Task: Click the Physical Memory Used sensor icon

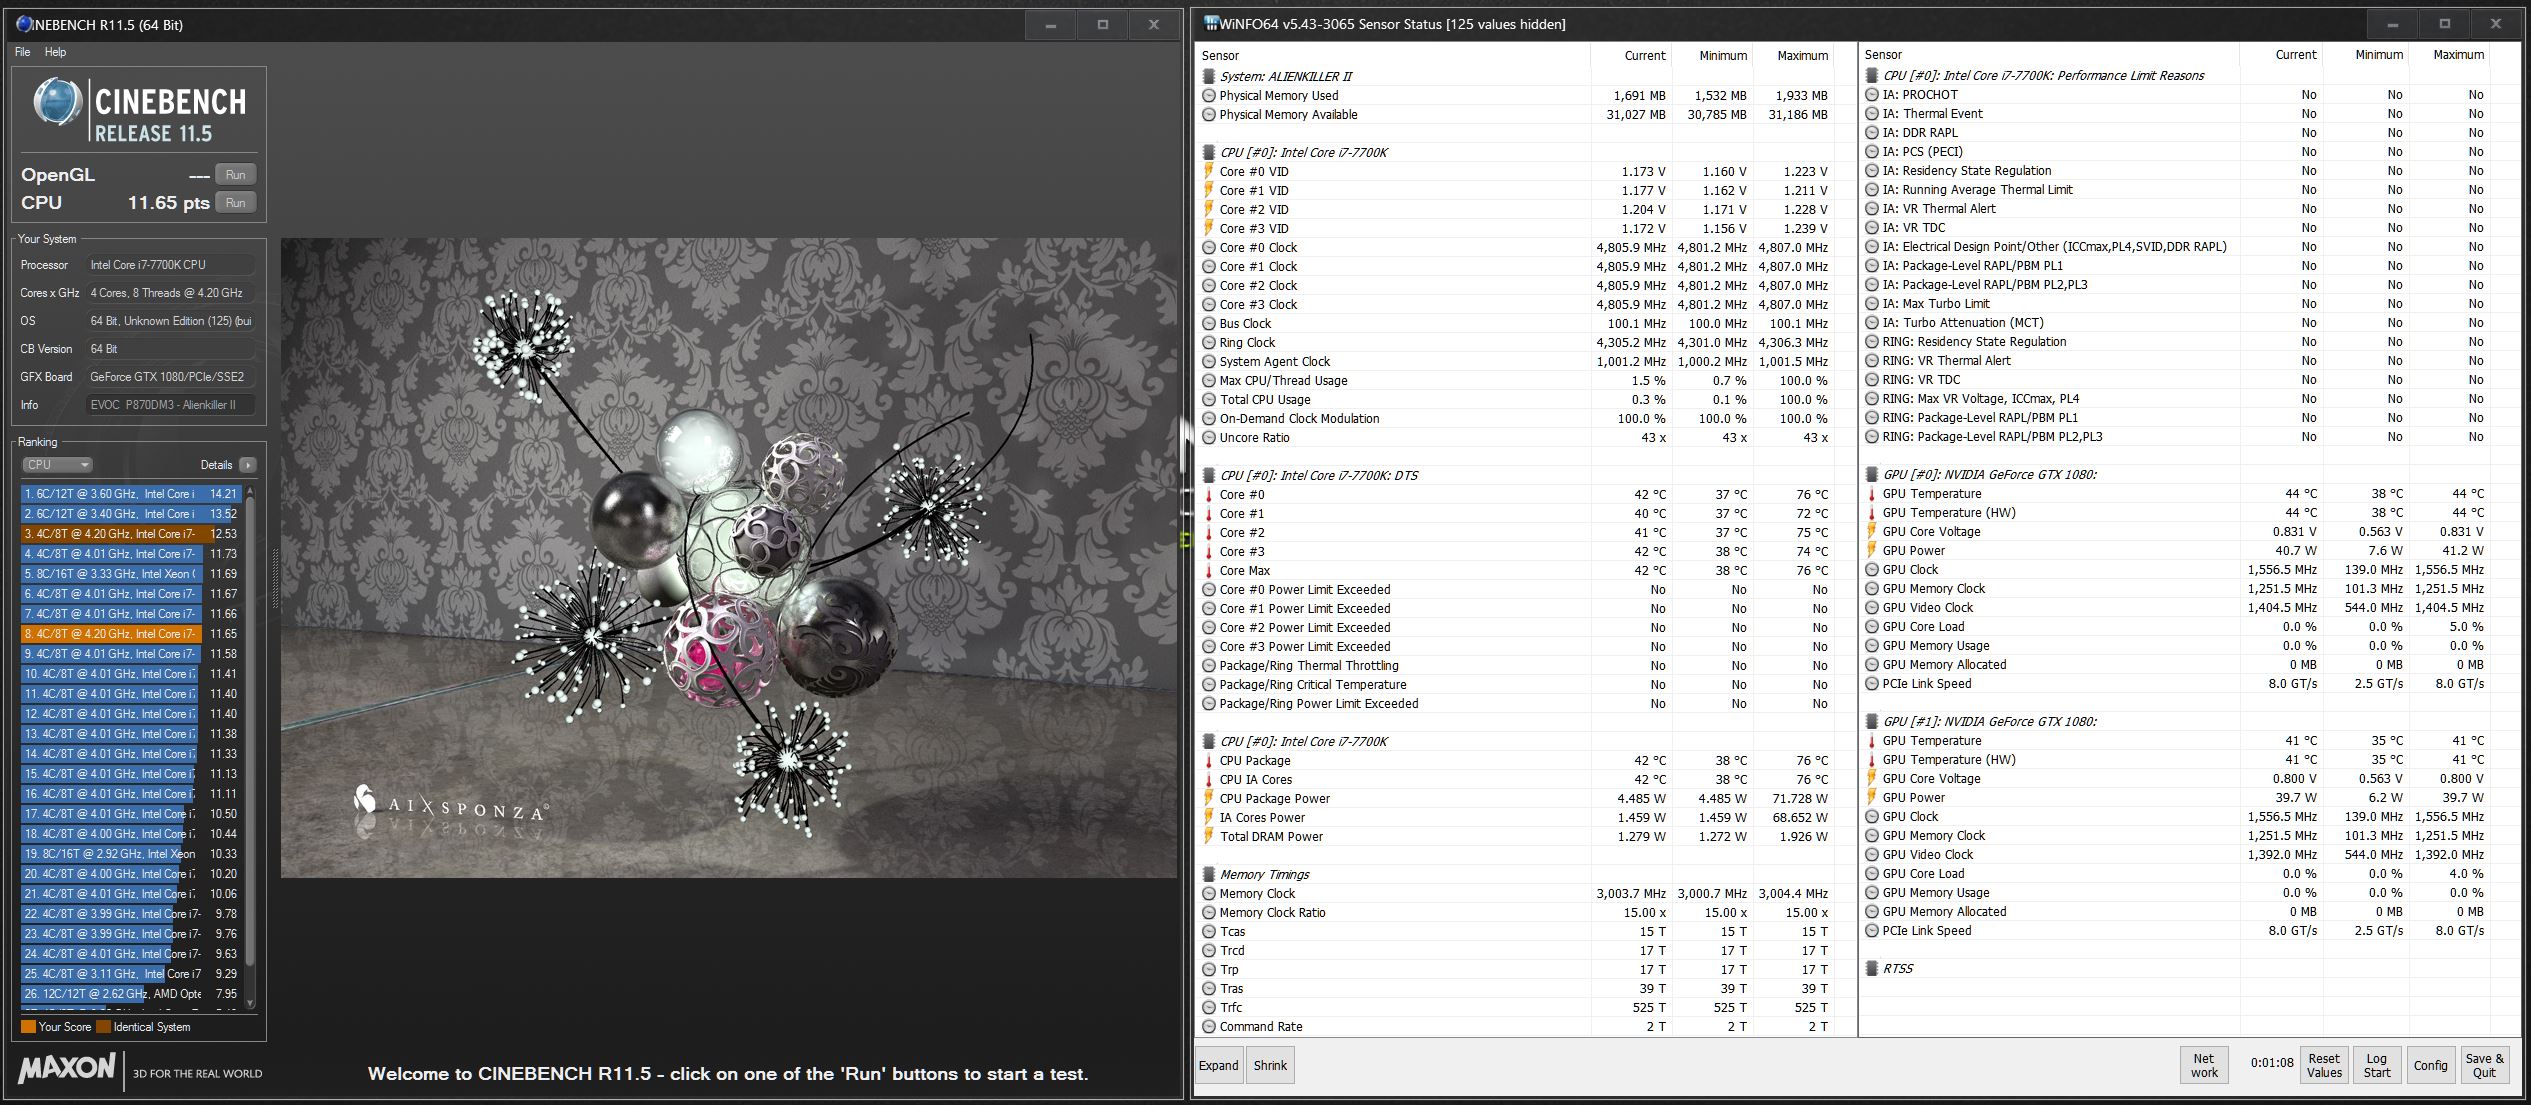Action: click(x=1208, y=96)
